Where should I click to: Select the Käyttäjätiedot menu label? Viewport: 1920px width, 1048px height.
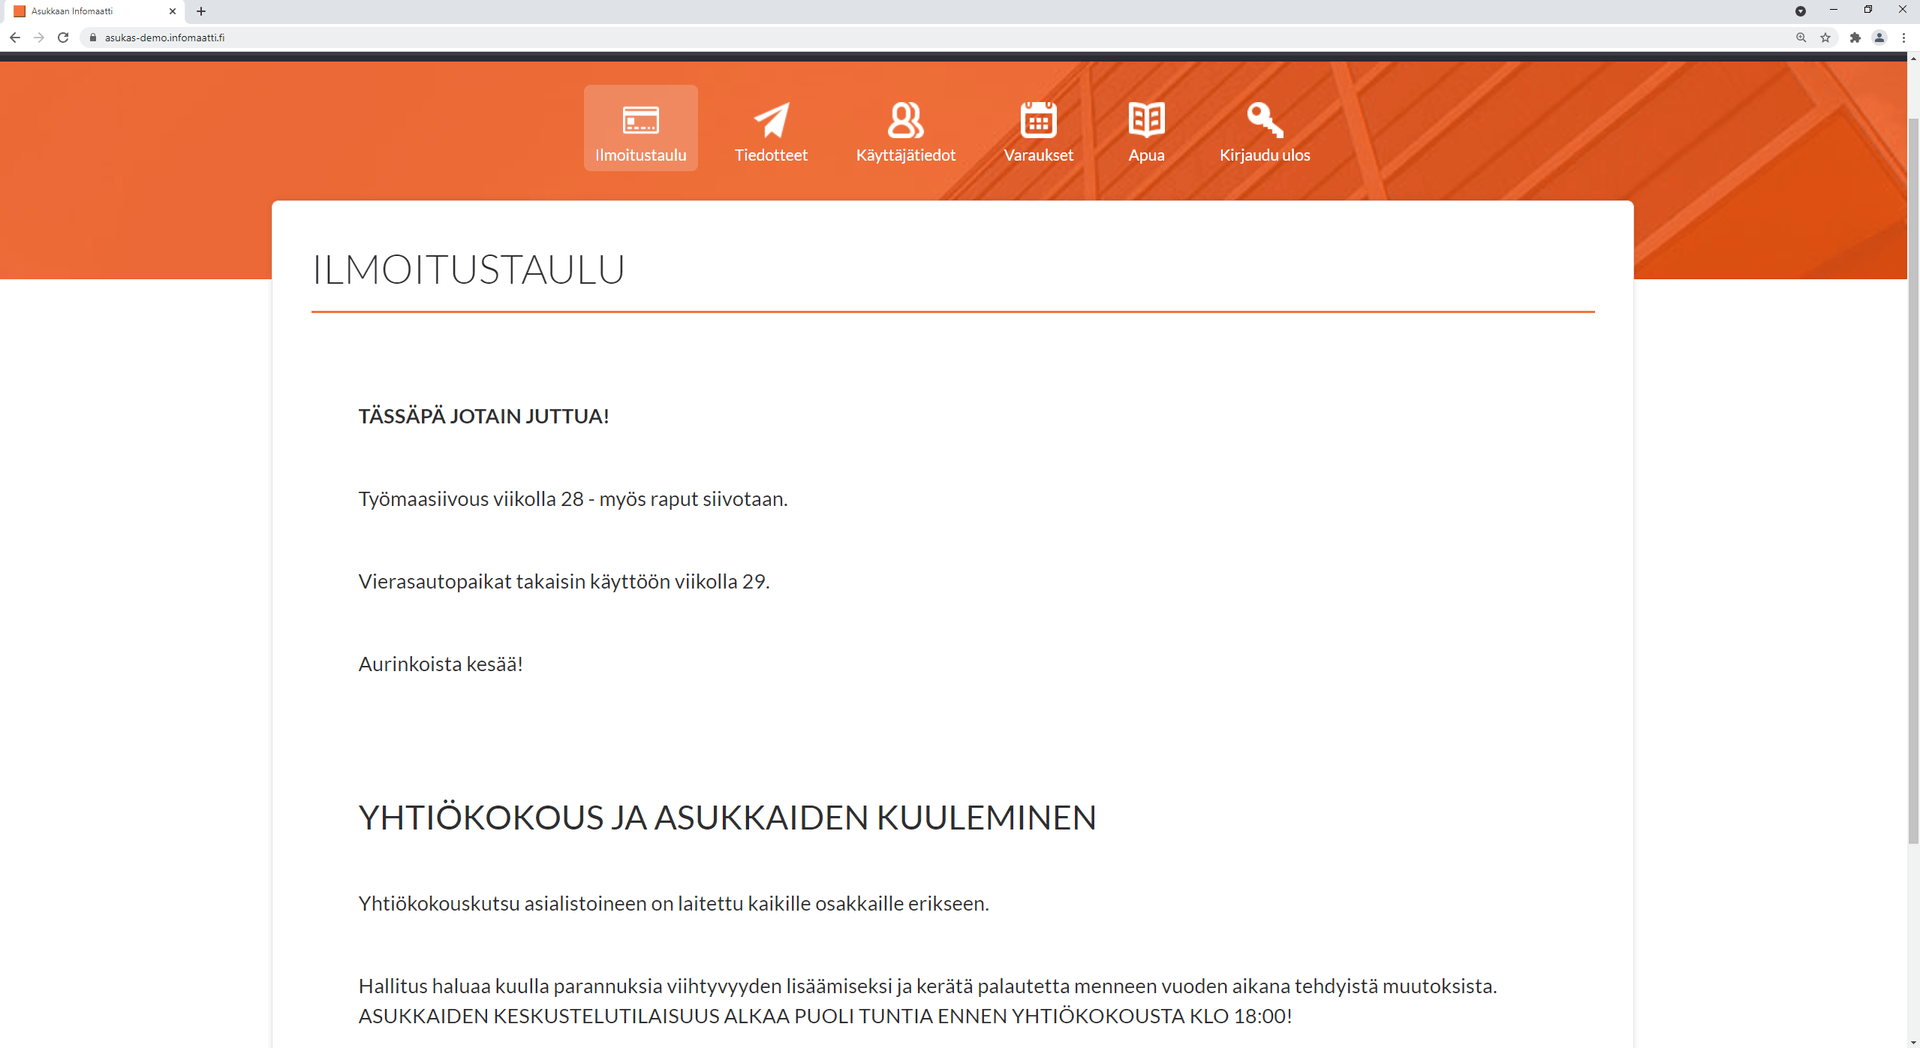click(906, 155)
